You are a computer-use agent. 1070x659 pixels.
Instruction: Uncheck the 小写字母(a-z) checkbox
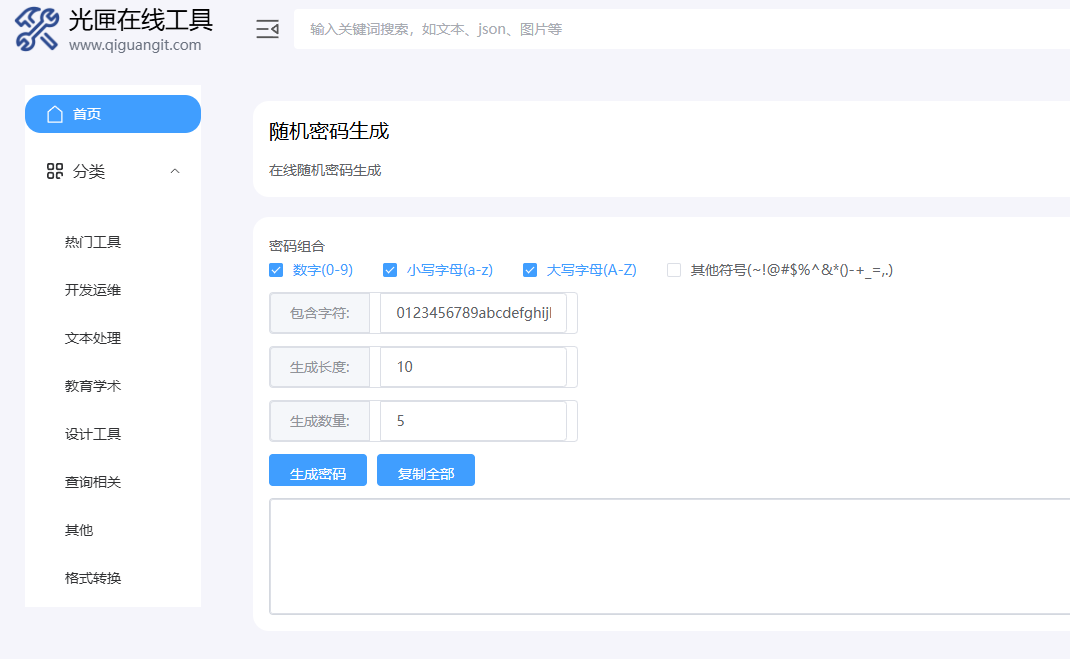[390, 270]
